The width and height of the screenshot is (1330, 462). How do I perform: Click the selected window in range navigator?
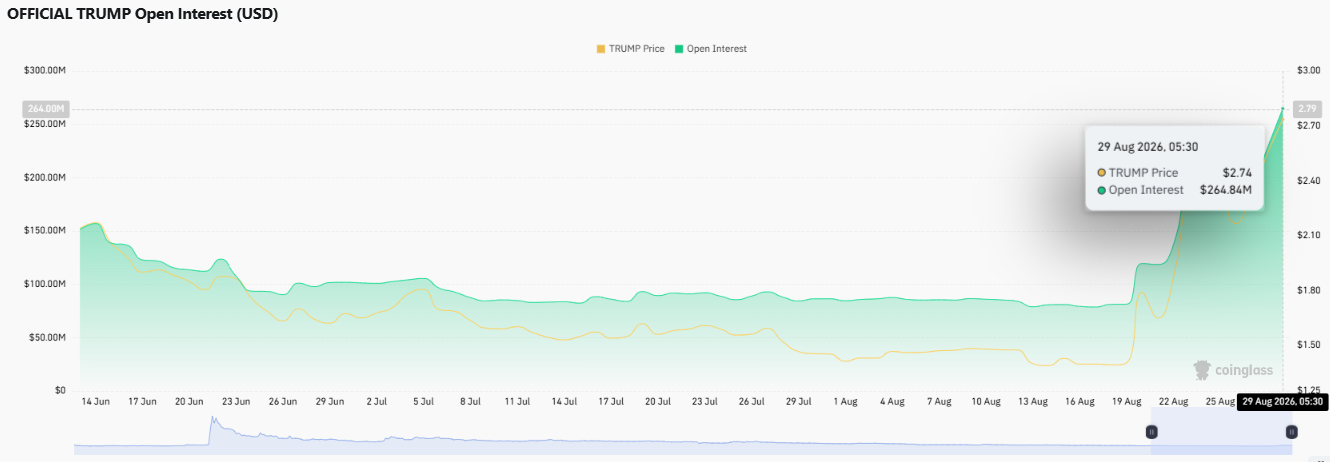[x=1221, y=432]
